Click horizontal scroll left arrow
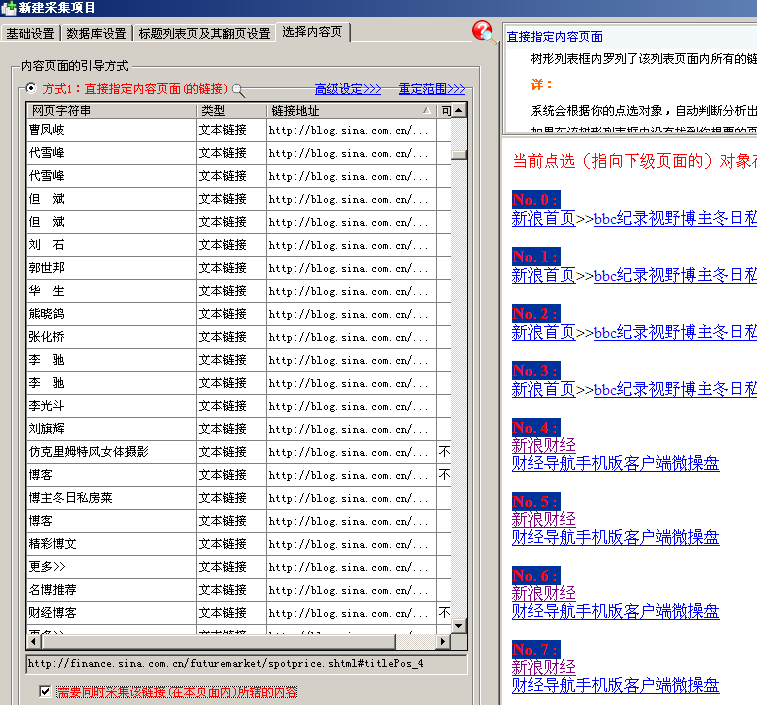 coord(34,641)
